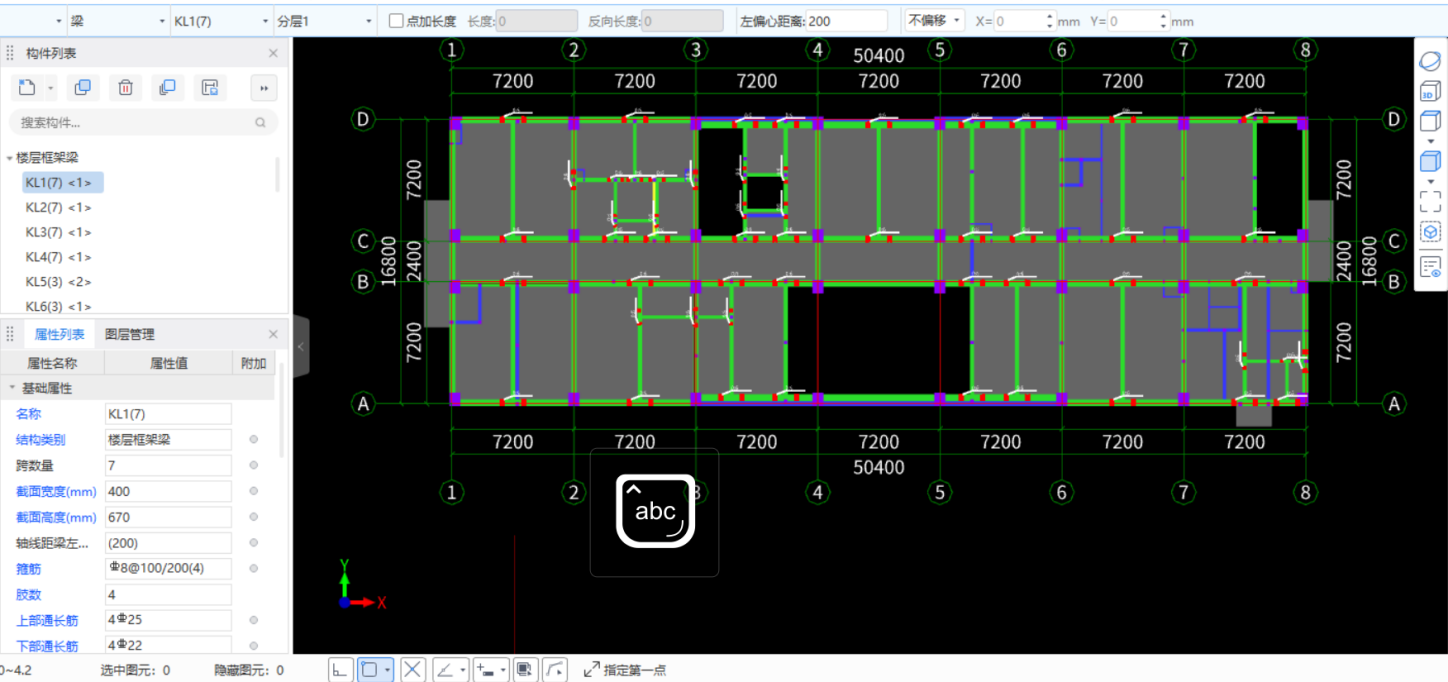Select KL4(7) <1> in component list
1448x682 pixels.
pos(58,257)
